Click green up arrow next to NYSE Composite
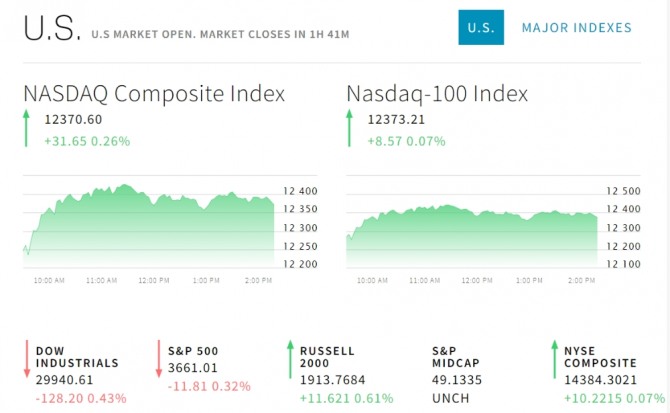 point(555,359)
